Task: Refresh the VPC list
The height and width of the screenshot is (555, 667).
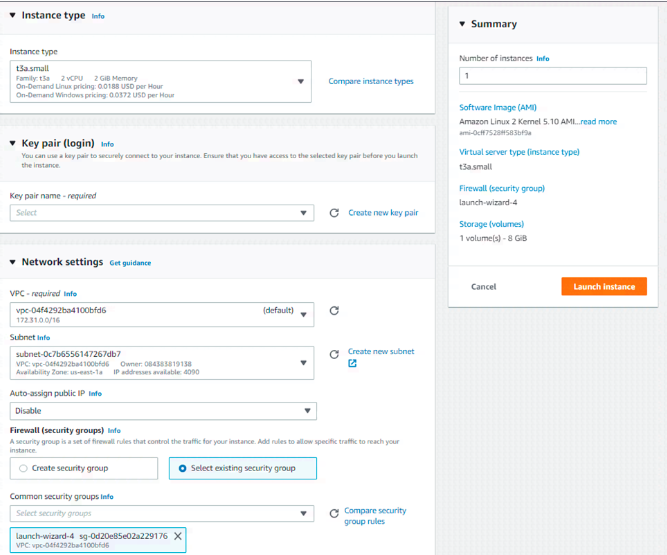Action: [334, 310]
